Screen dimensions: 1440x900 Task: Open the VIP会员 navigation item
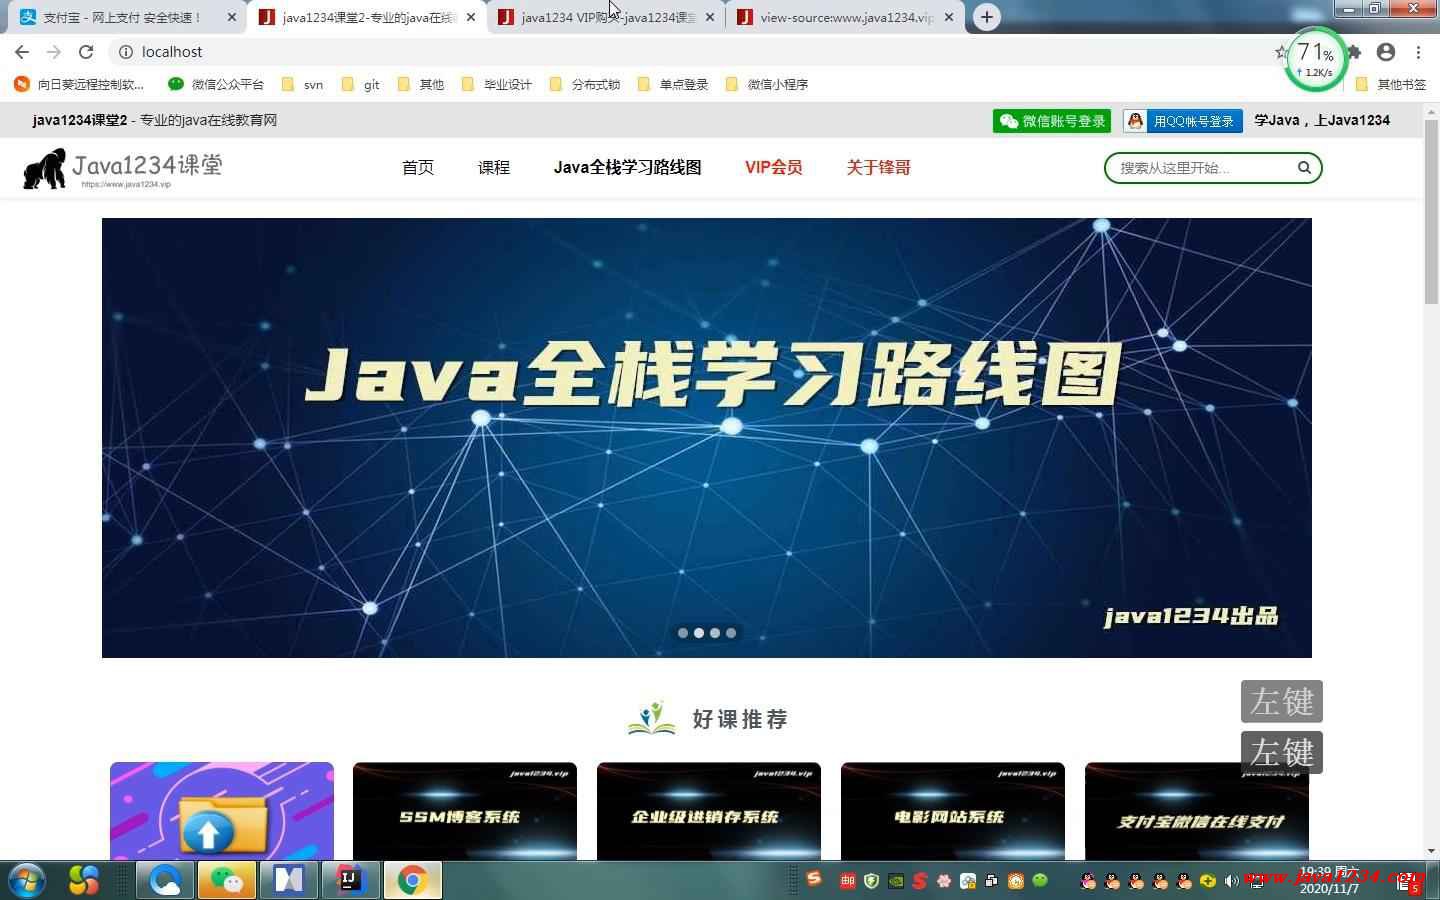click(774, 168)
